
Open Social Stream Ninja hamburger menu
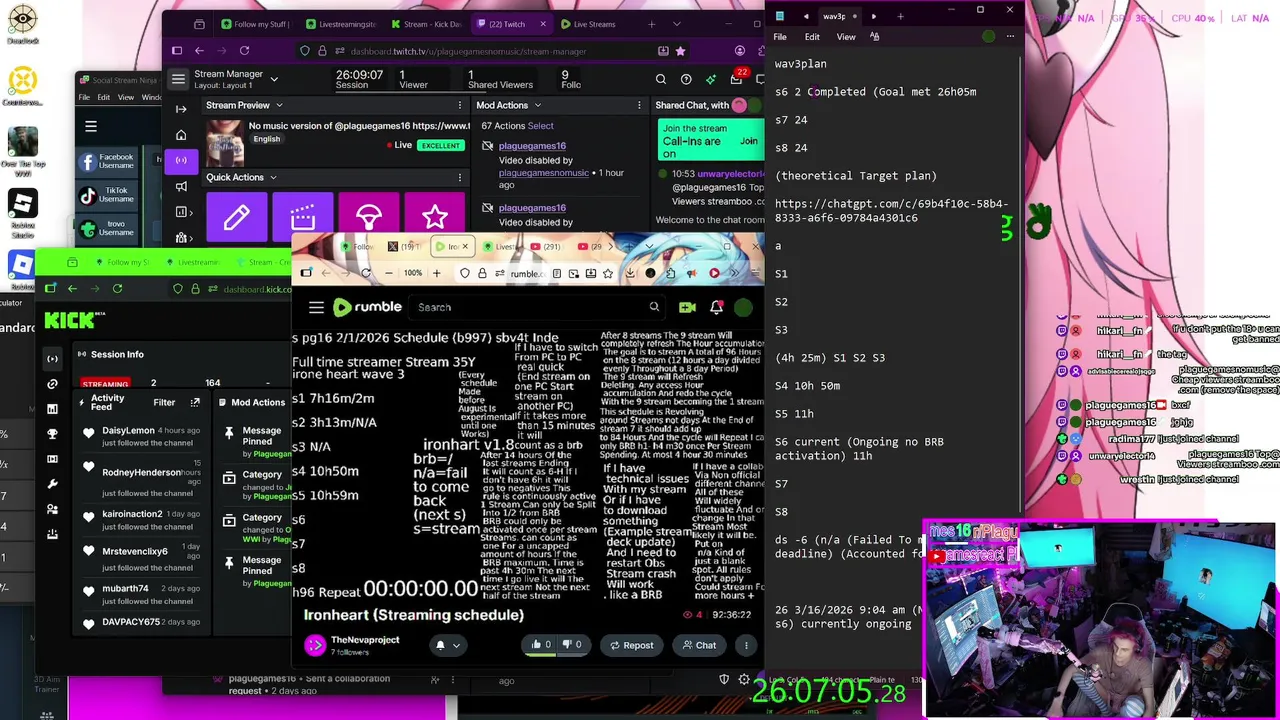(91, 126)
